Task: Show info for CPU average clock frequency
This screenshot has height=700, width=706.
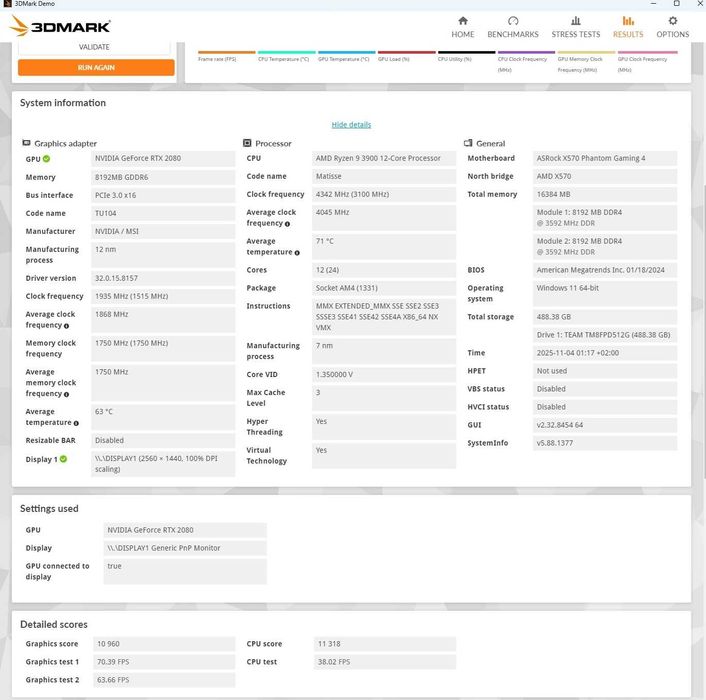Action: tap(287, 224)
